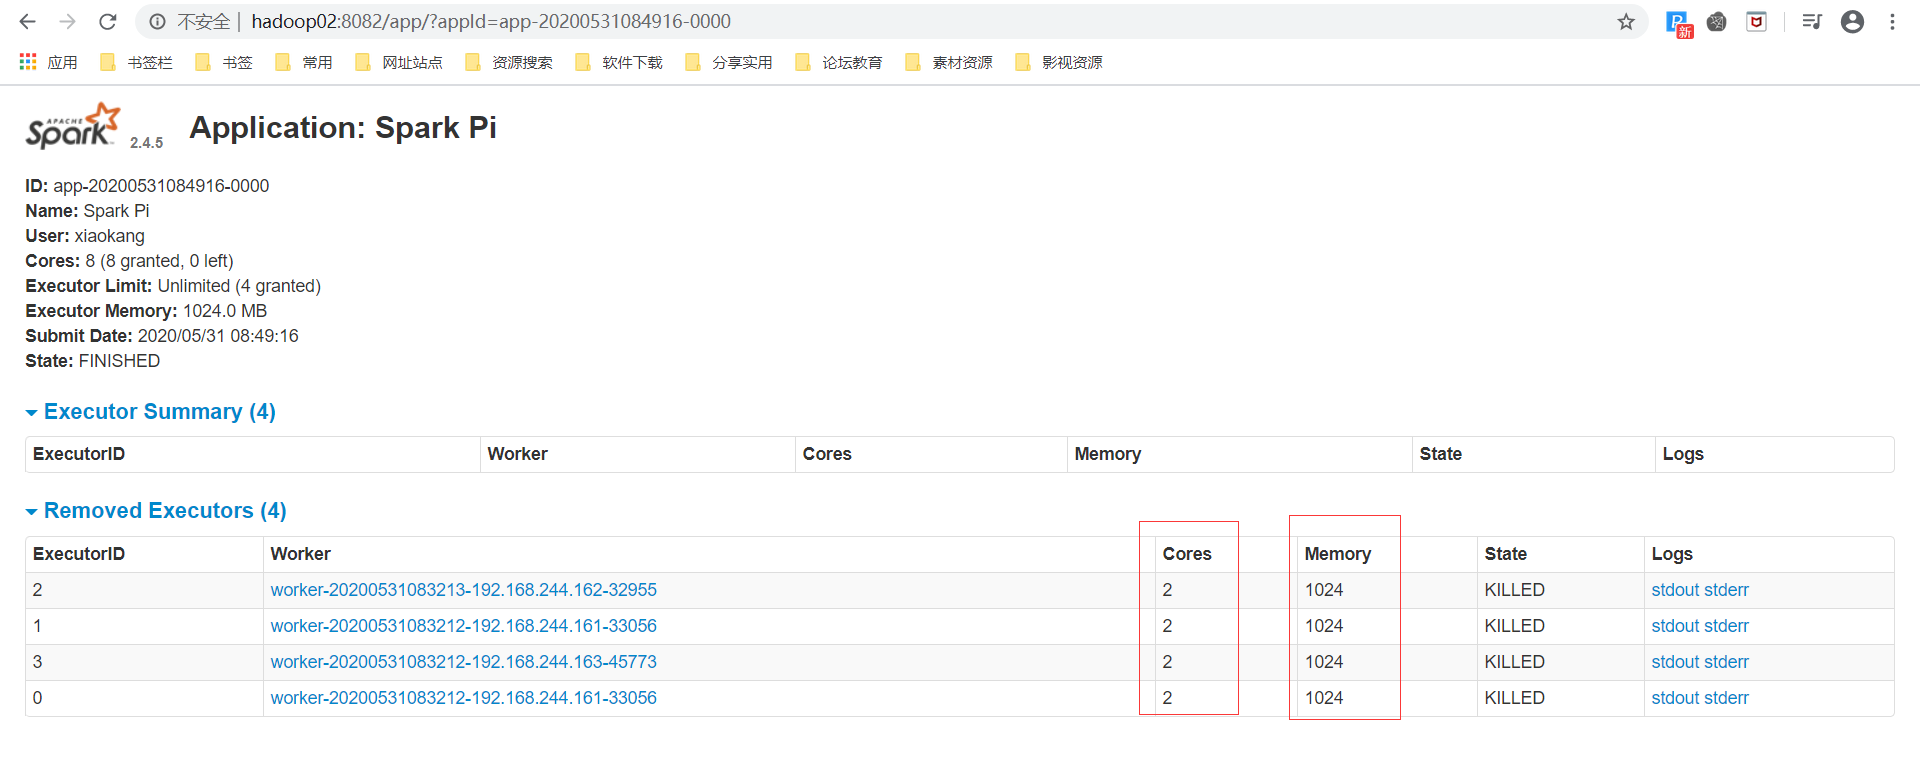Click the browser forward arrow
This screenshot has height=777, width=1920.
click(67, 21)
